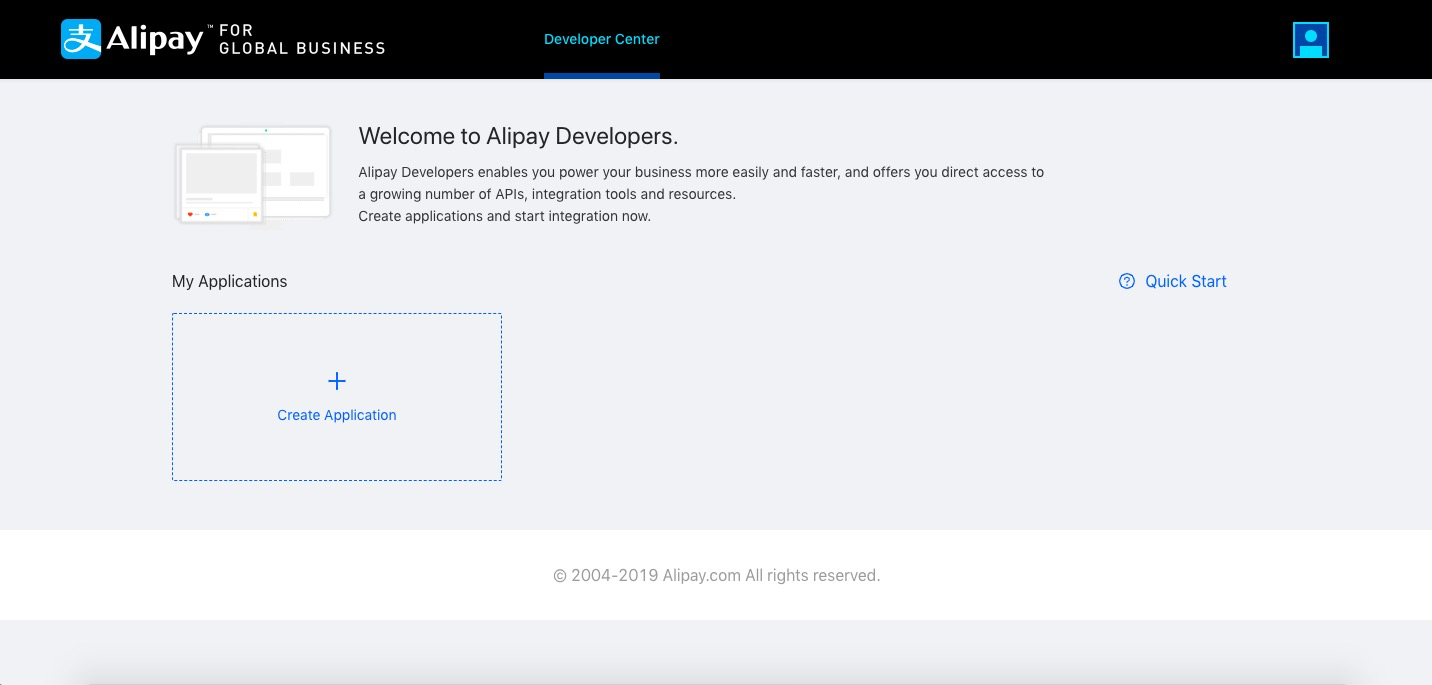Click the plus icon to add application
The height and width of the screenshot is (685, 1432).
tap(337, 381)
